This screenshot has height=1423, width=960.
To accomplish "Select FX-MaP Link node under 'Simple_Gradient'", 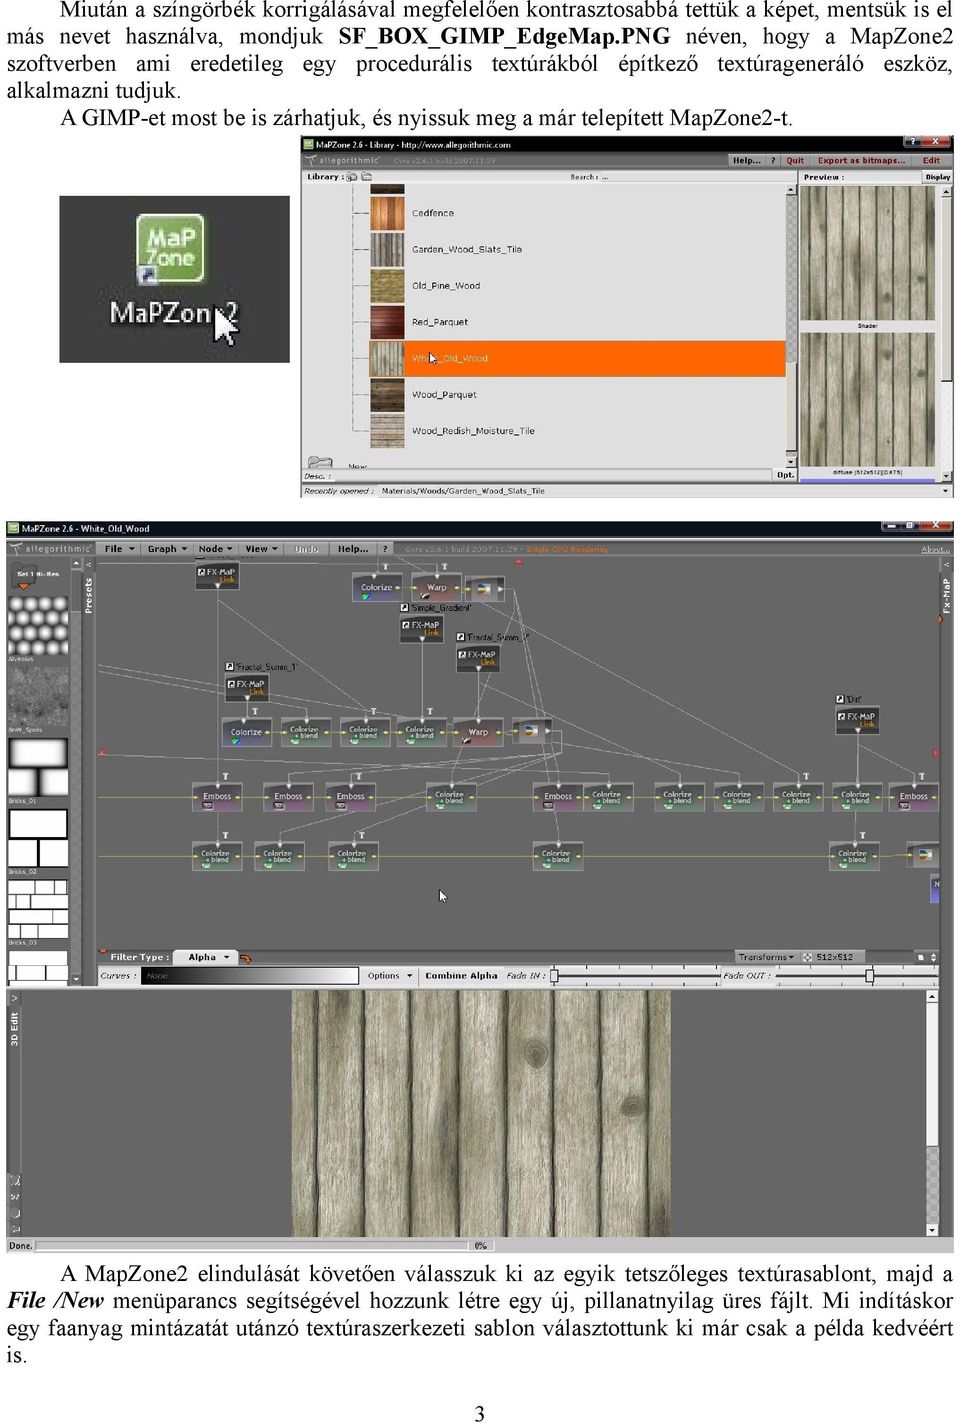I will tap(422, 628).
